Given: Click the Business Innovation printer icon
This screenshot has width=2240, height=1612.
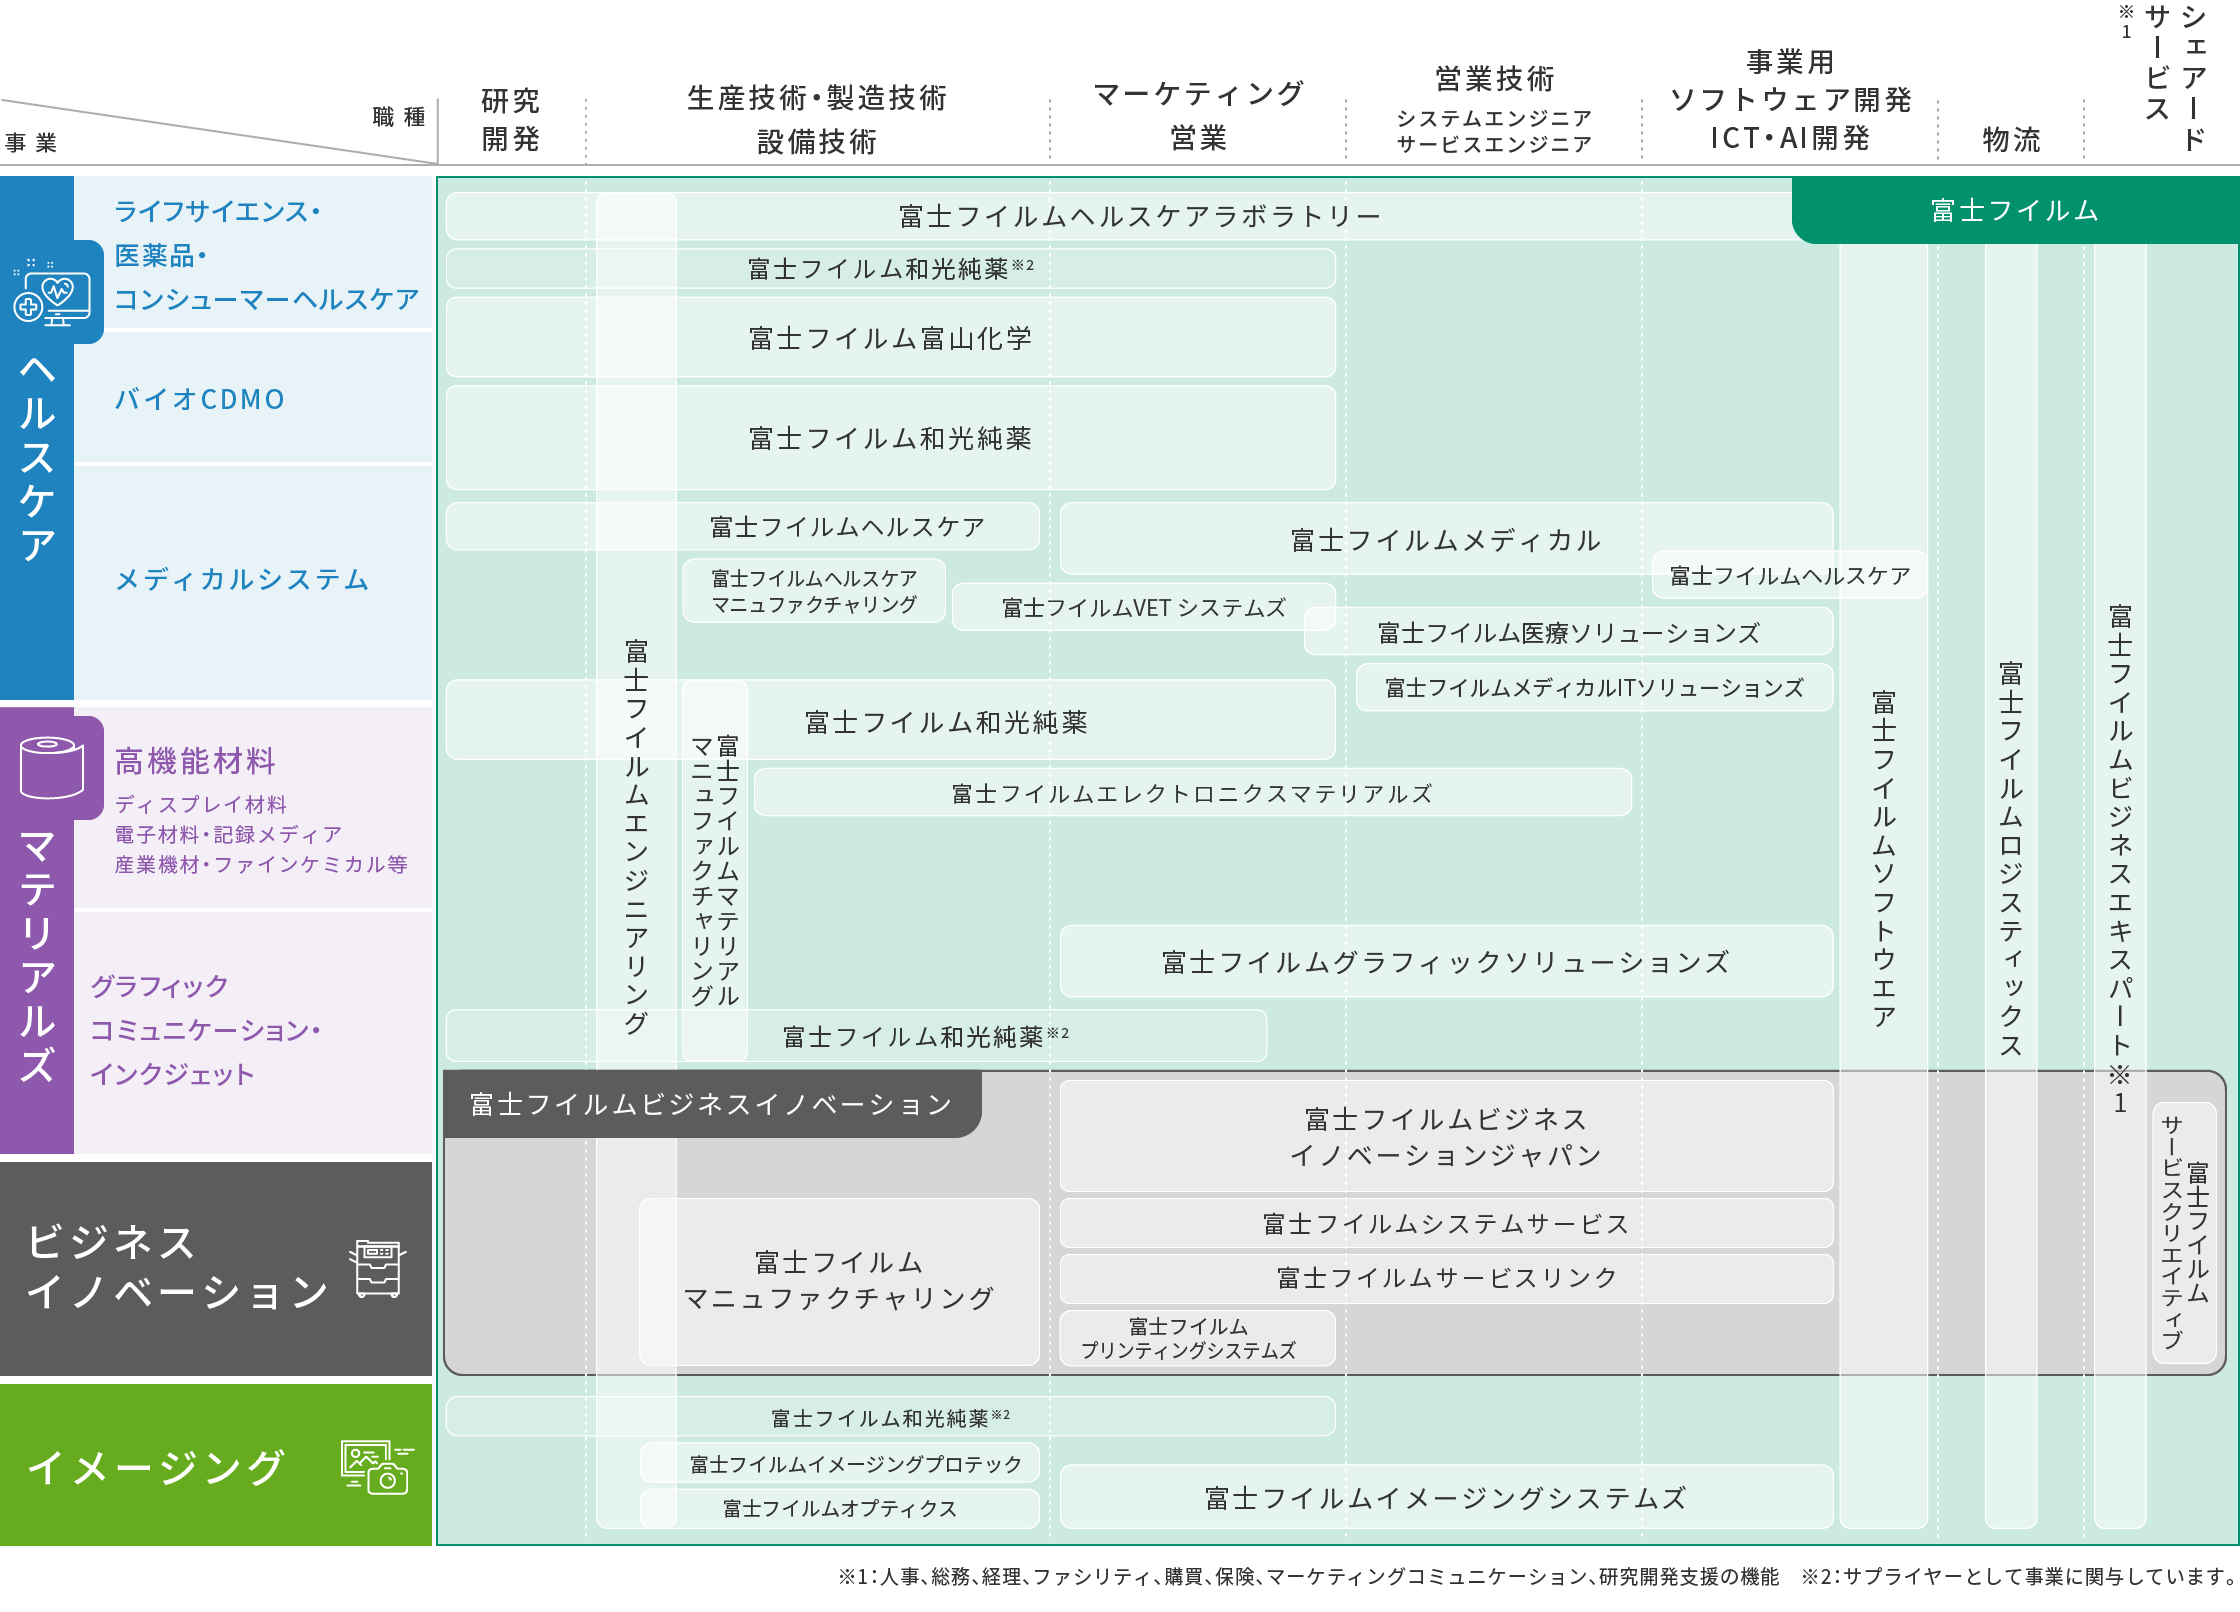Looking at the screenshot, I should pyautogui.click(x=378, y=1268).
